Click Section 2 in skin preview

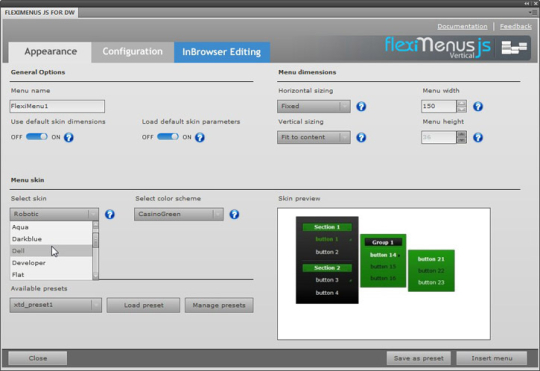(327, 268)
